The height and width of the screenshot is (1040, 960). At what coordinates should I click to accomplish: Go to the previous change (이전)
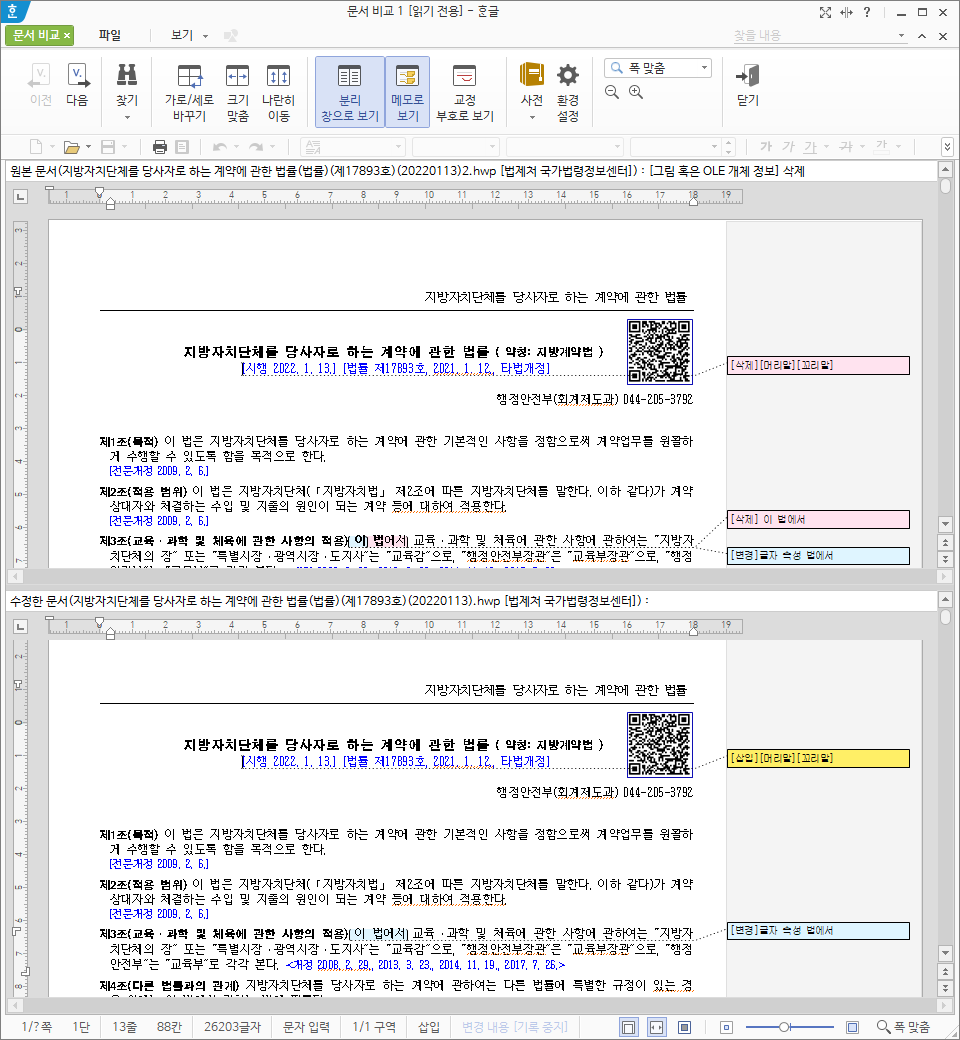(x=40, y=84)
